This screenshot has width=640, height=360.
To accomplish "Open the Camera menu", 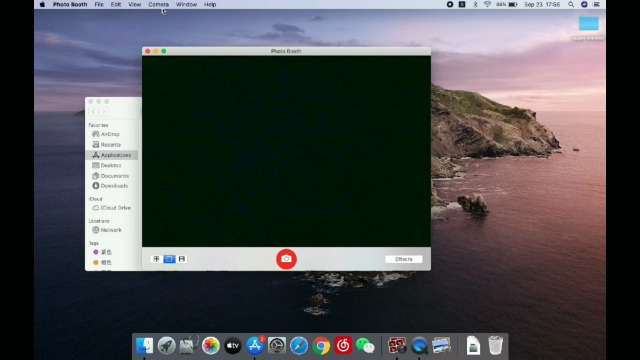I will tap(158, 4).
